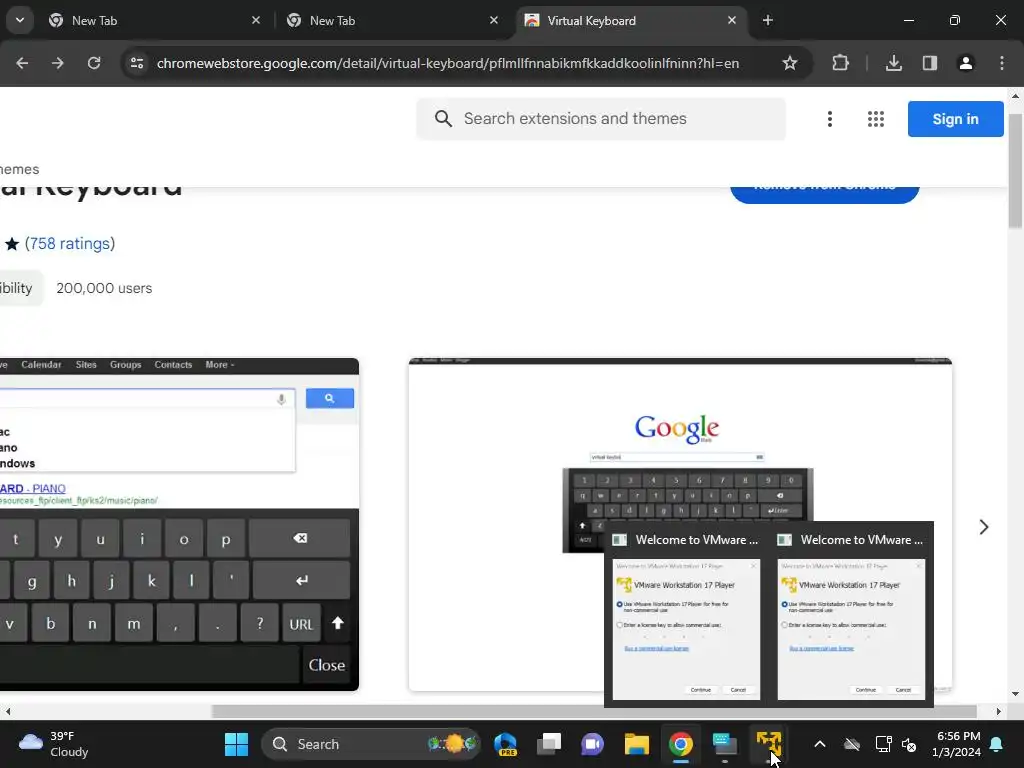Click the Search extensions and themes field
This screenshot has height=768, width=1024.
click(x=601, y=119)
